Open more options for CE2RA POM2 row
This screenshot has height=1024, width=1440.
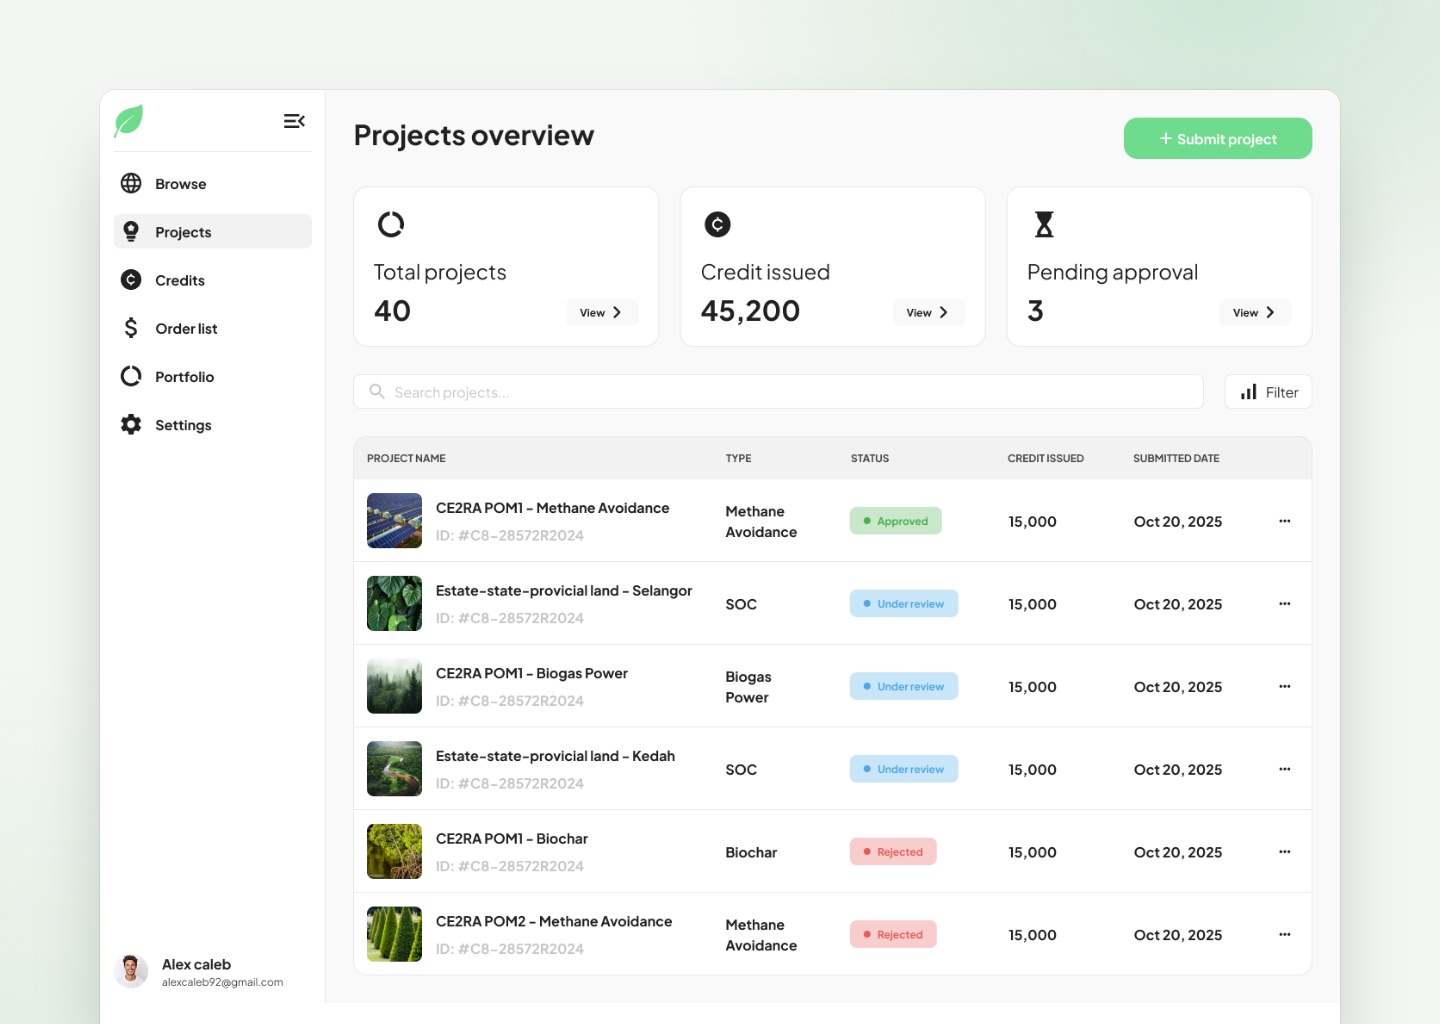[1285, 934]
